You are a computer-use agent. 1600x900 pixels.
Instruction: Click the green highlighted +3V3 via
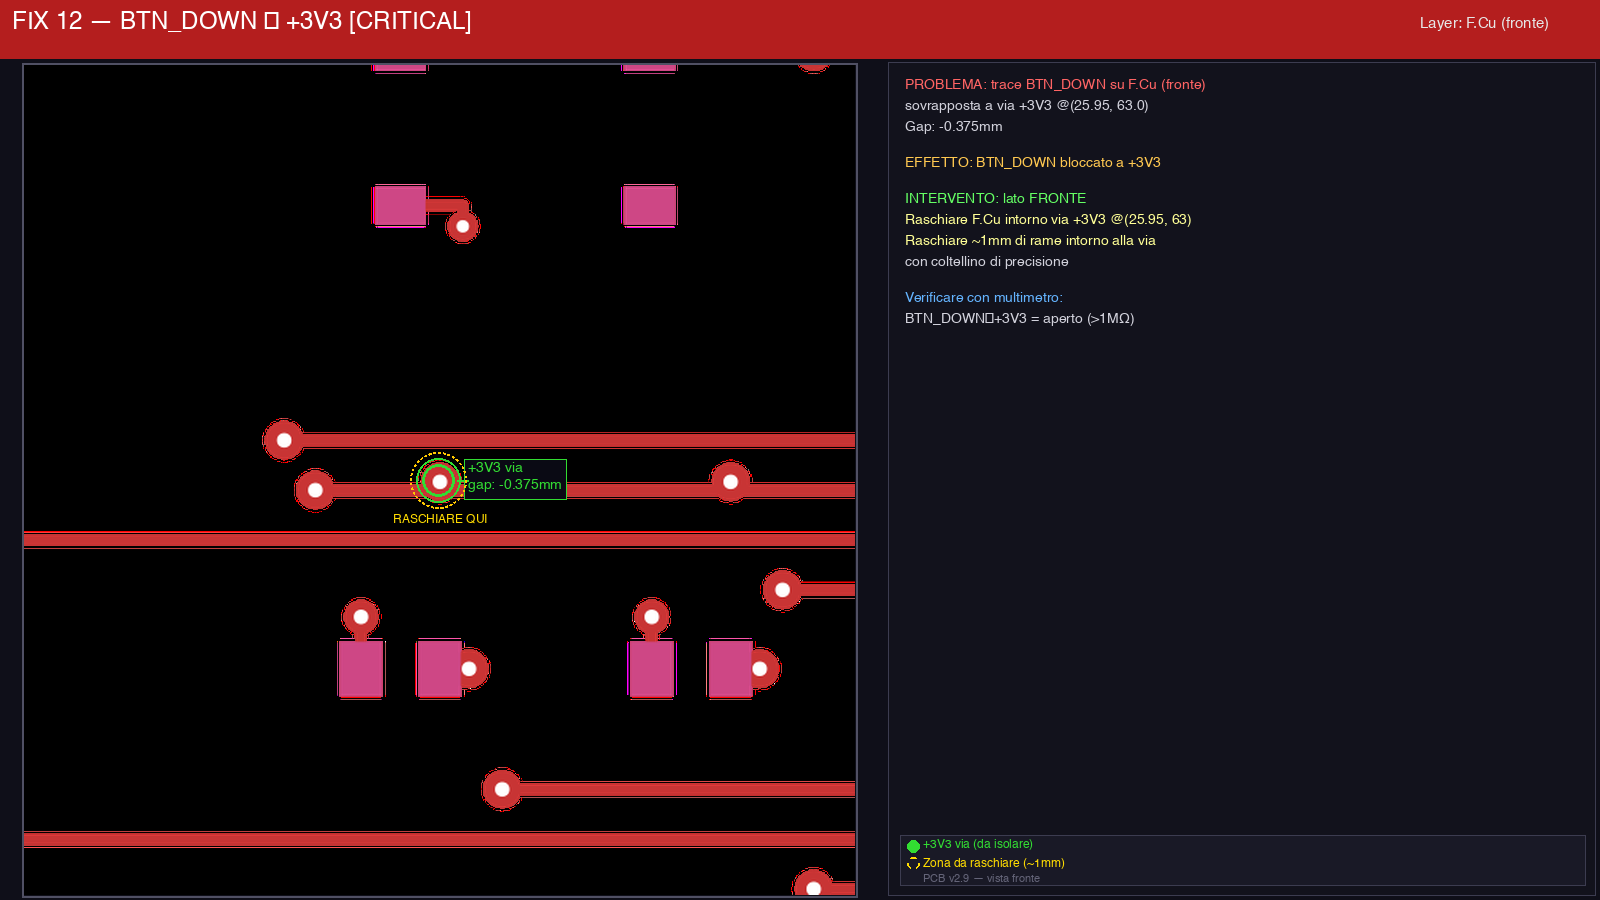439,481
